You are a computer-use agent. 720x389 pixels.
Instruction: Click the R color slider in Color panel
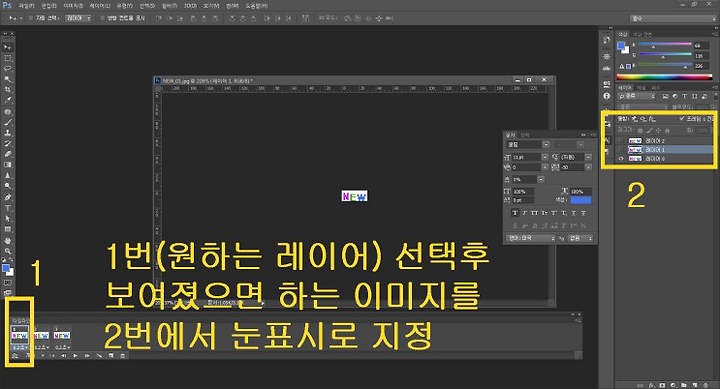[665, 44]
